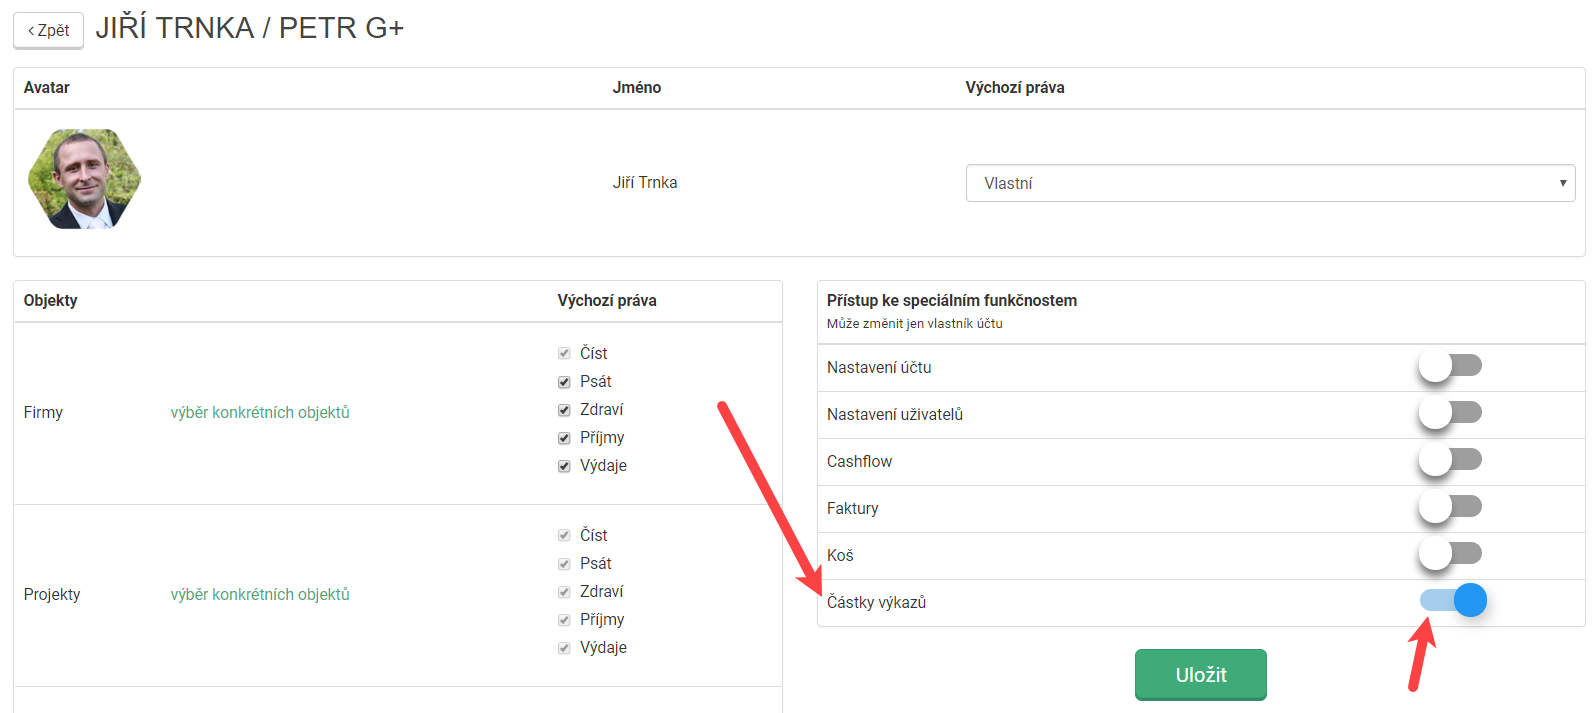The width and height of the screenshot is (1594, 713).
Task: Enable Cashflow access toggle
Action: (x=1449, y=460)
